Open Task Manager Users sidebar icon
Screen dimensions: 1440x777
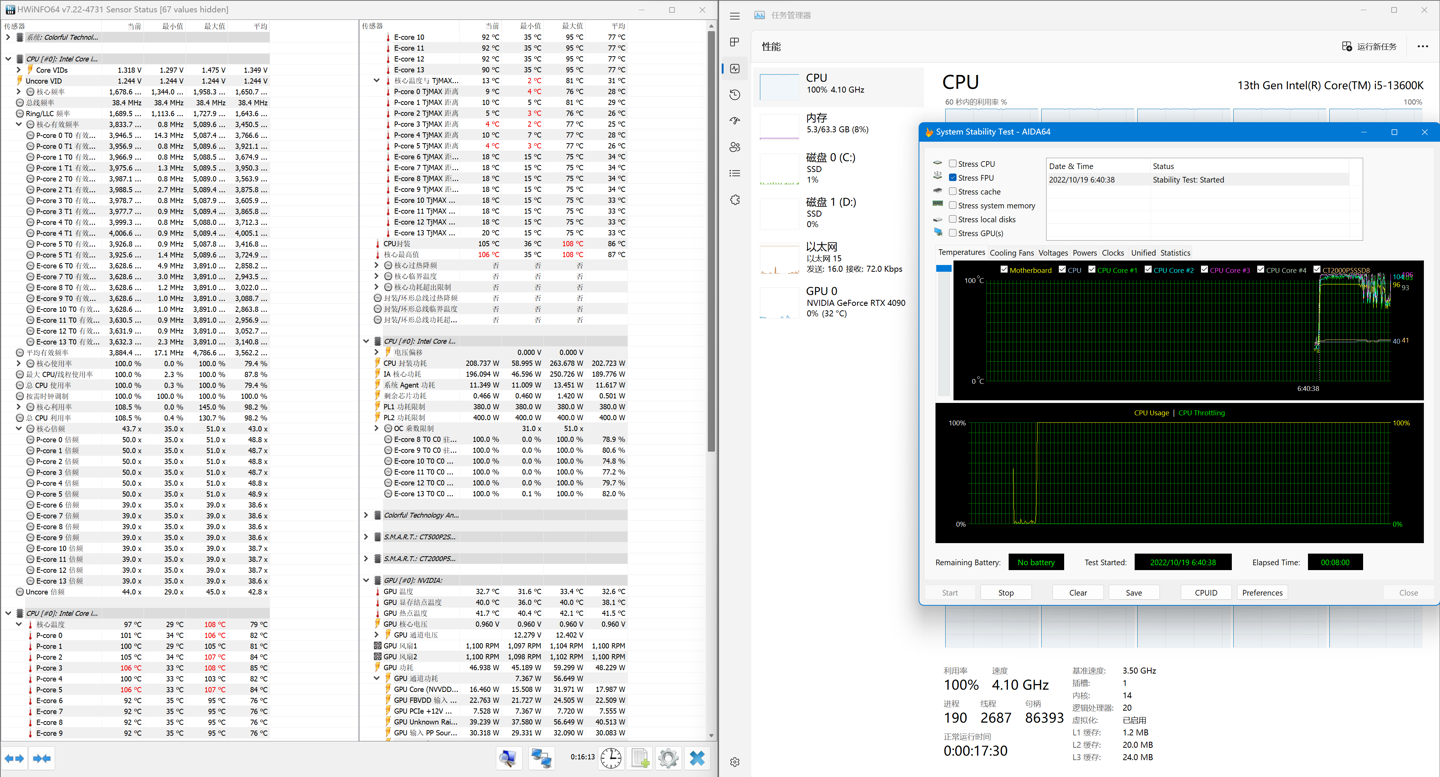(x=735, y=147)
